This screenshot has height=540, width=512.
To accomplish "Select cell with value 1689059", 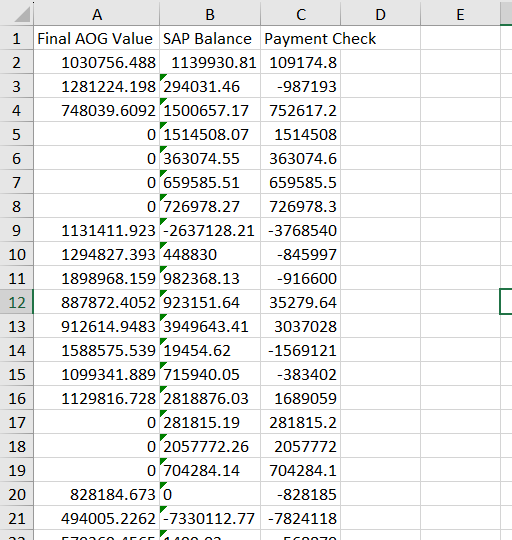I will [x=301, y=398].
